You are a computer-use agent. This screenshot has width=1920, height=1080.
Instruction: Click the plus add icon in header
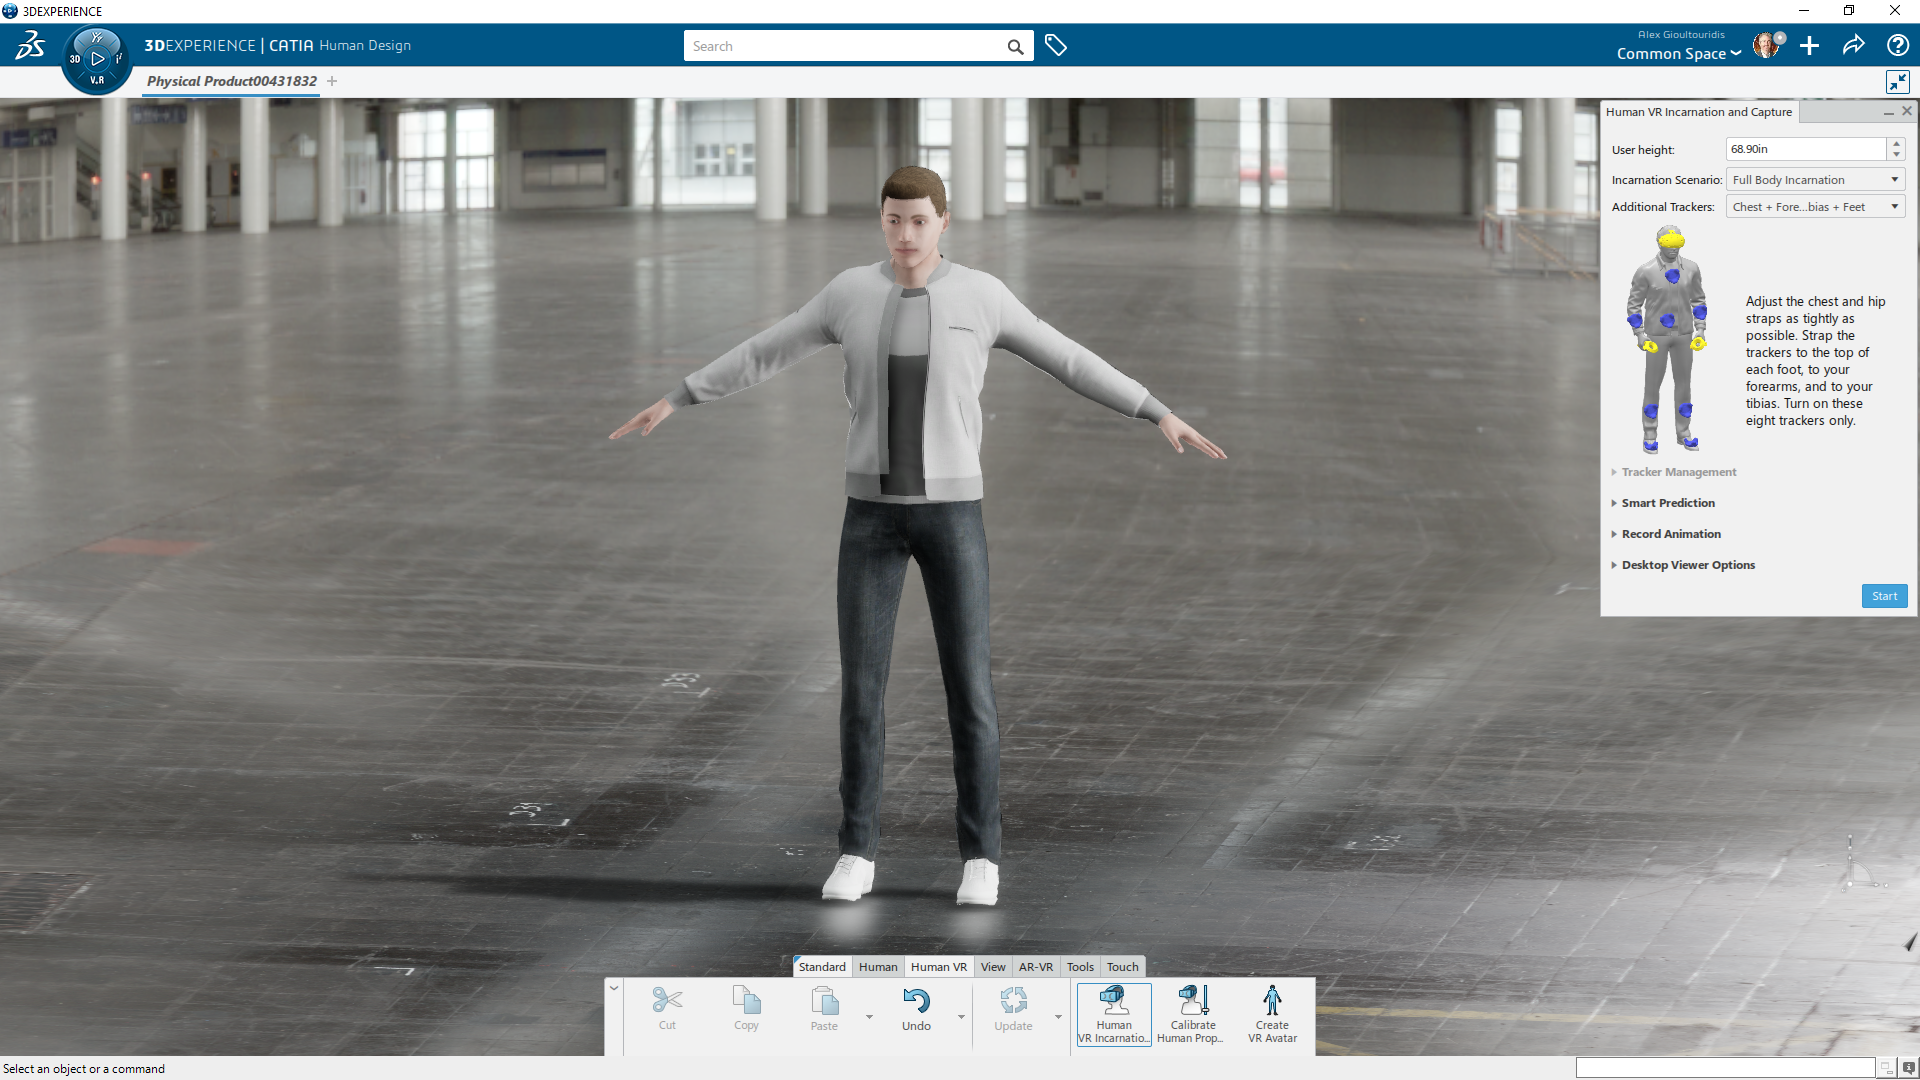click(1809, 45)
